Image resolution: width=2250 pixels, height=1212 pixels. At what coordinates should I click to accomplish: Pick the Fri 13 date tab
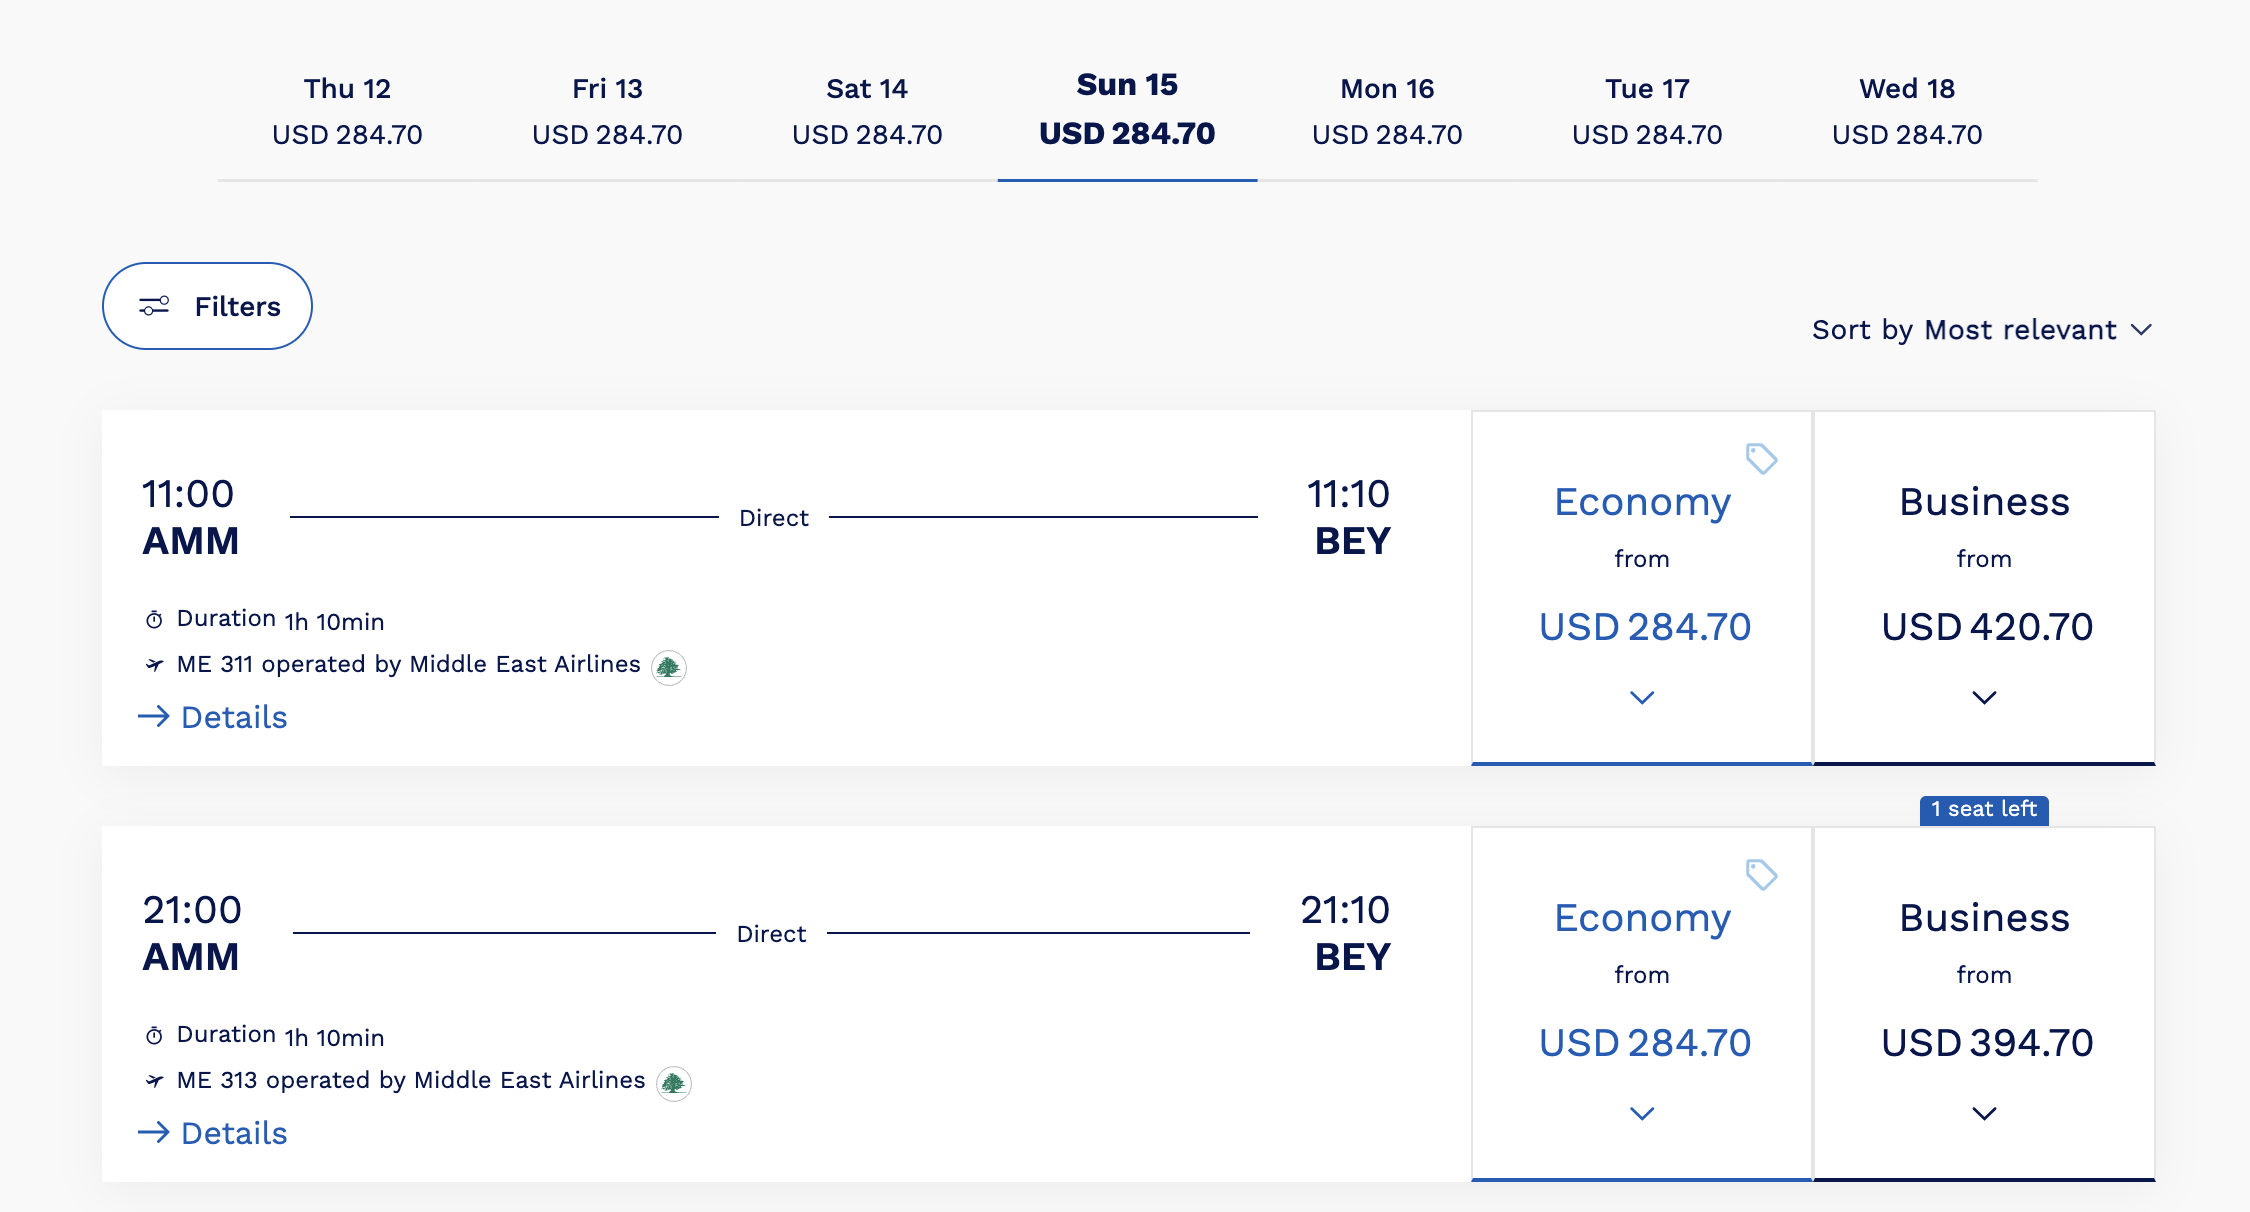[607, 111]
